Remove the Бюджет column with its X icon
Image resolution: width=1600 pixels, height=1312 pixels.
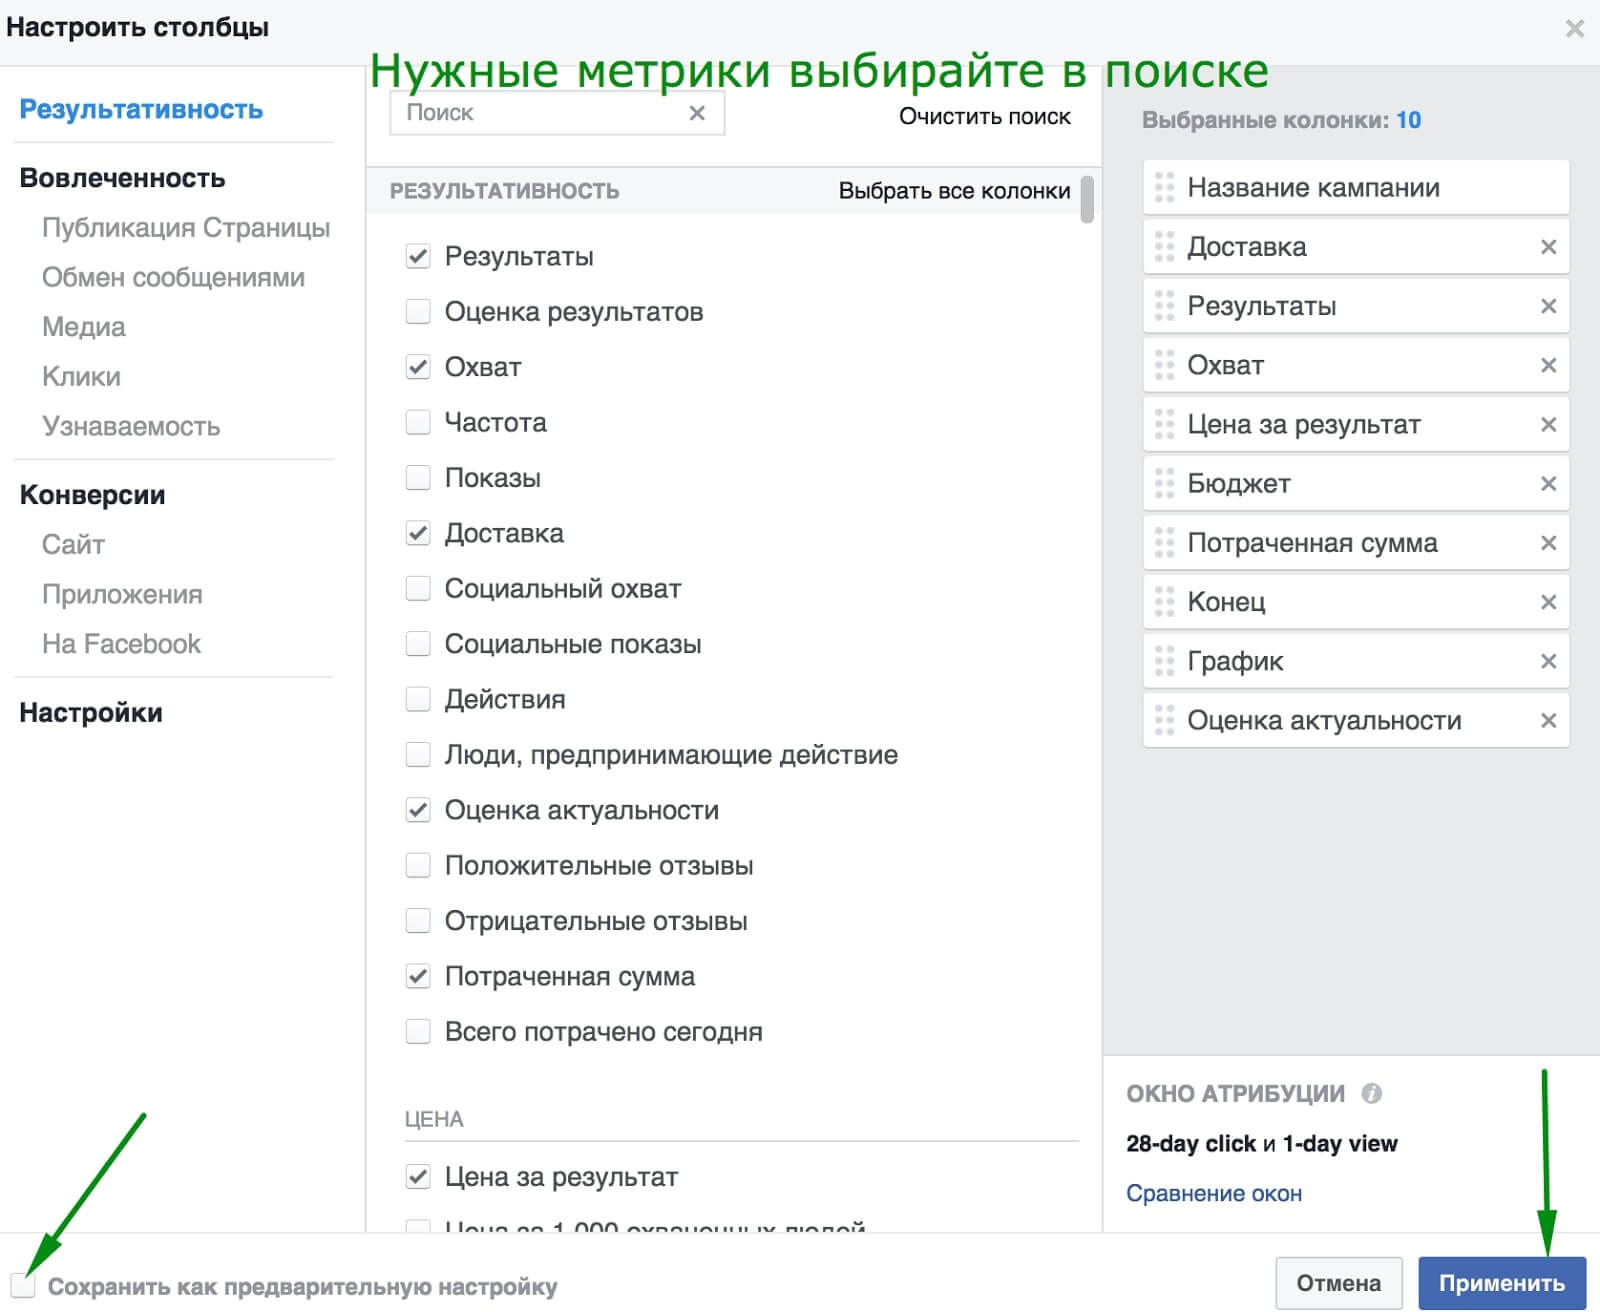(x=1549, y=483)
